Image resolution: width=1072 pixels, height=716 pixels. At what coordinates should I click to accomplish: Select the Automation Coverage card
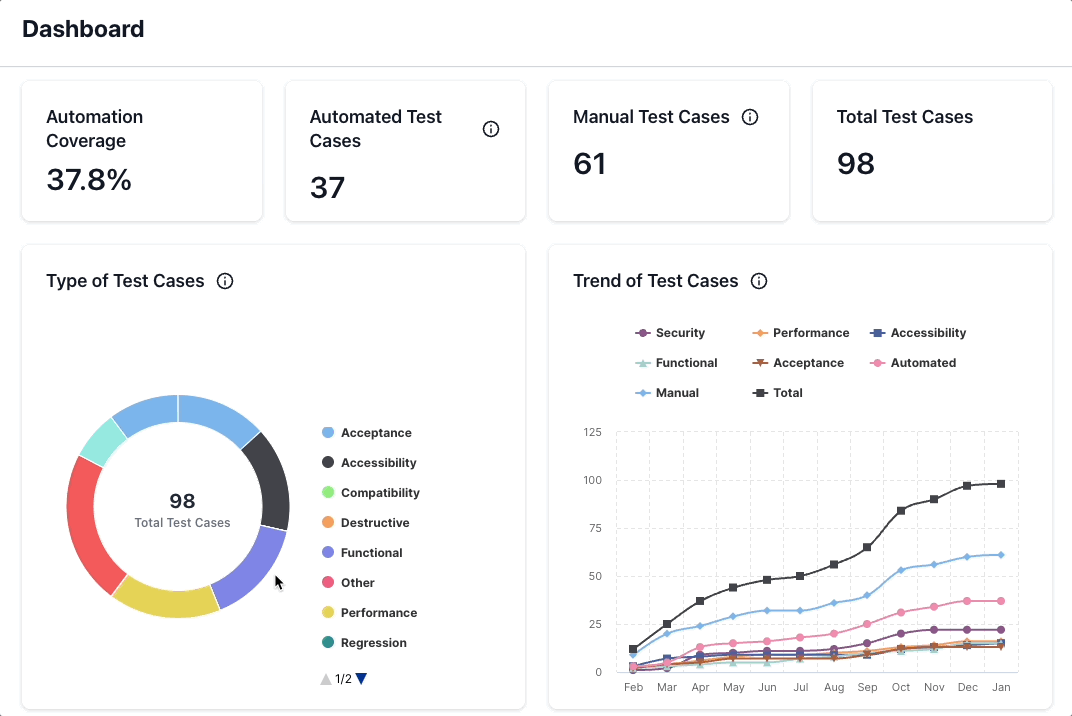tap(141, 150)
